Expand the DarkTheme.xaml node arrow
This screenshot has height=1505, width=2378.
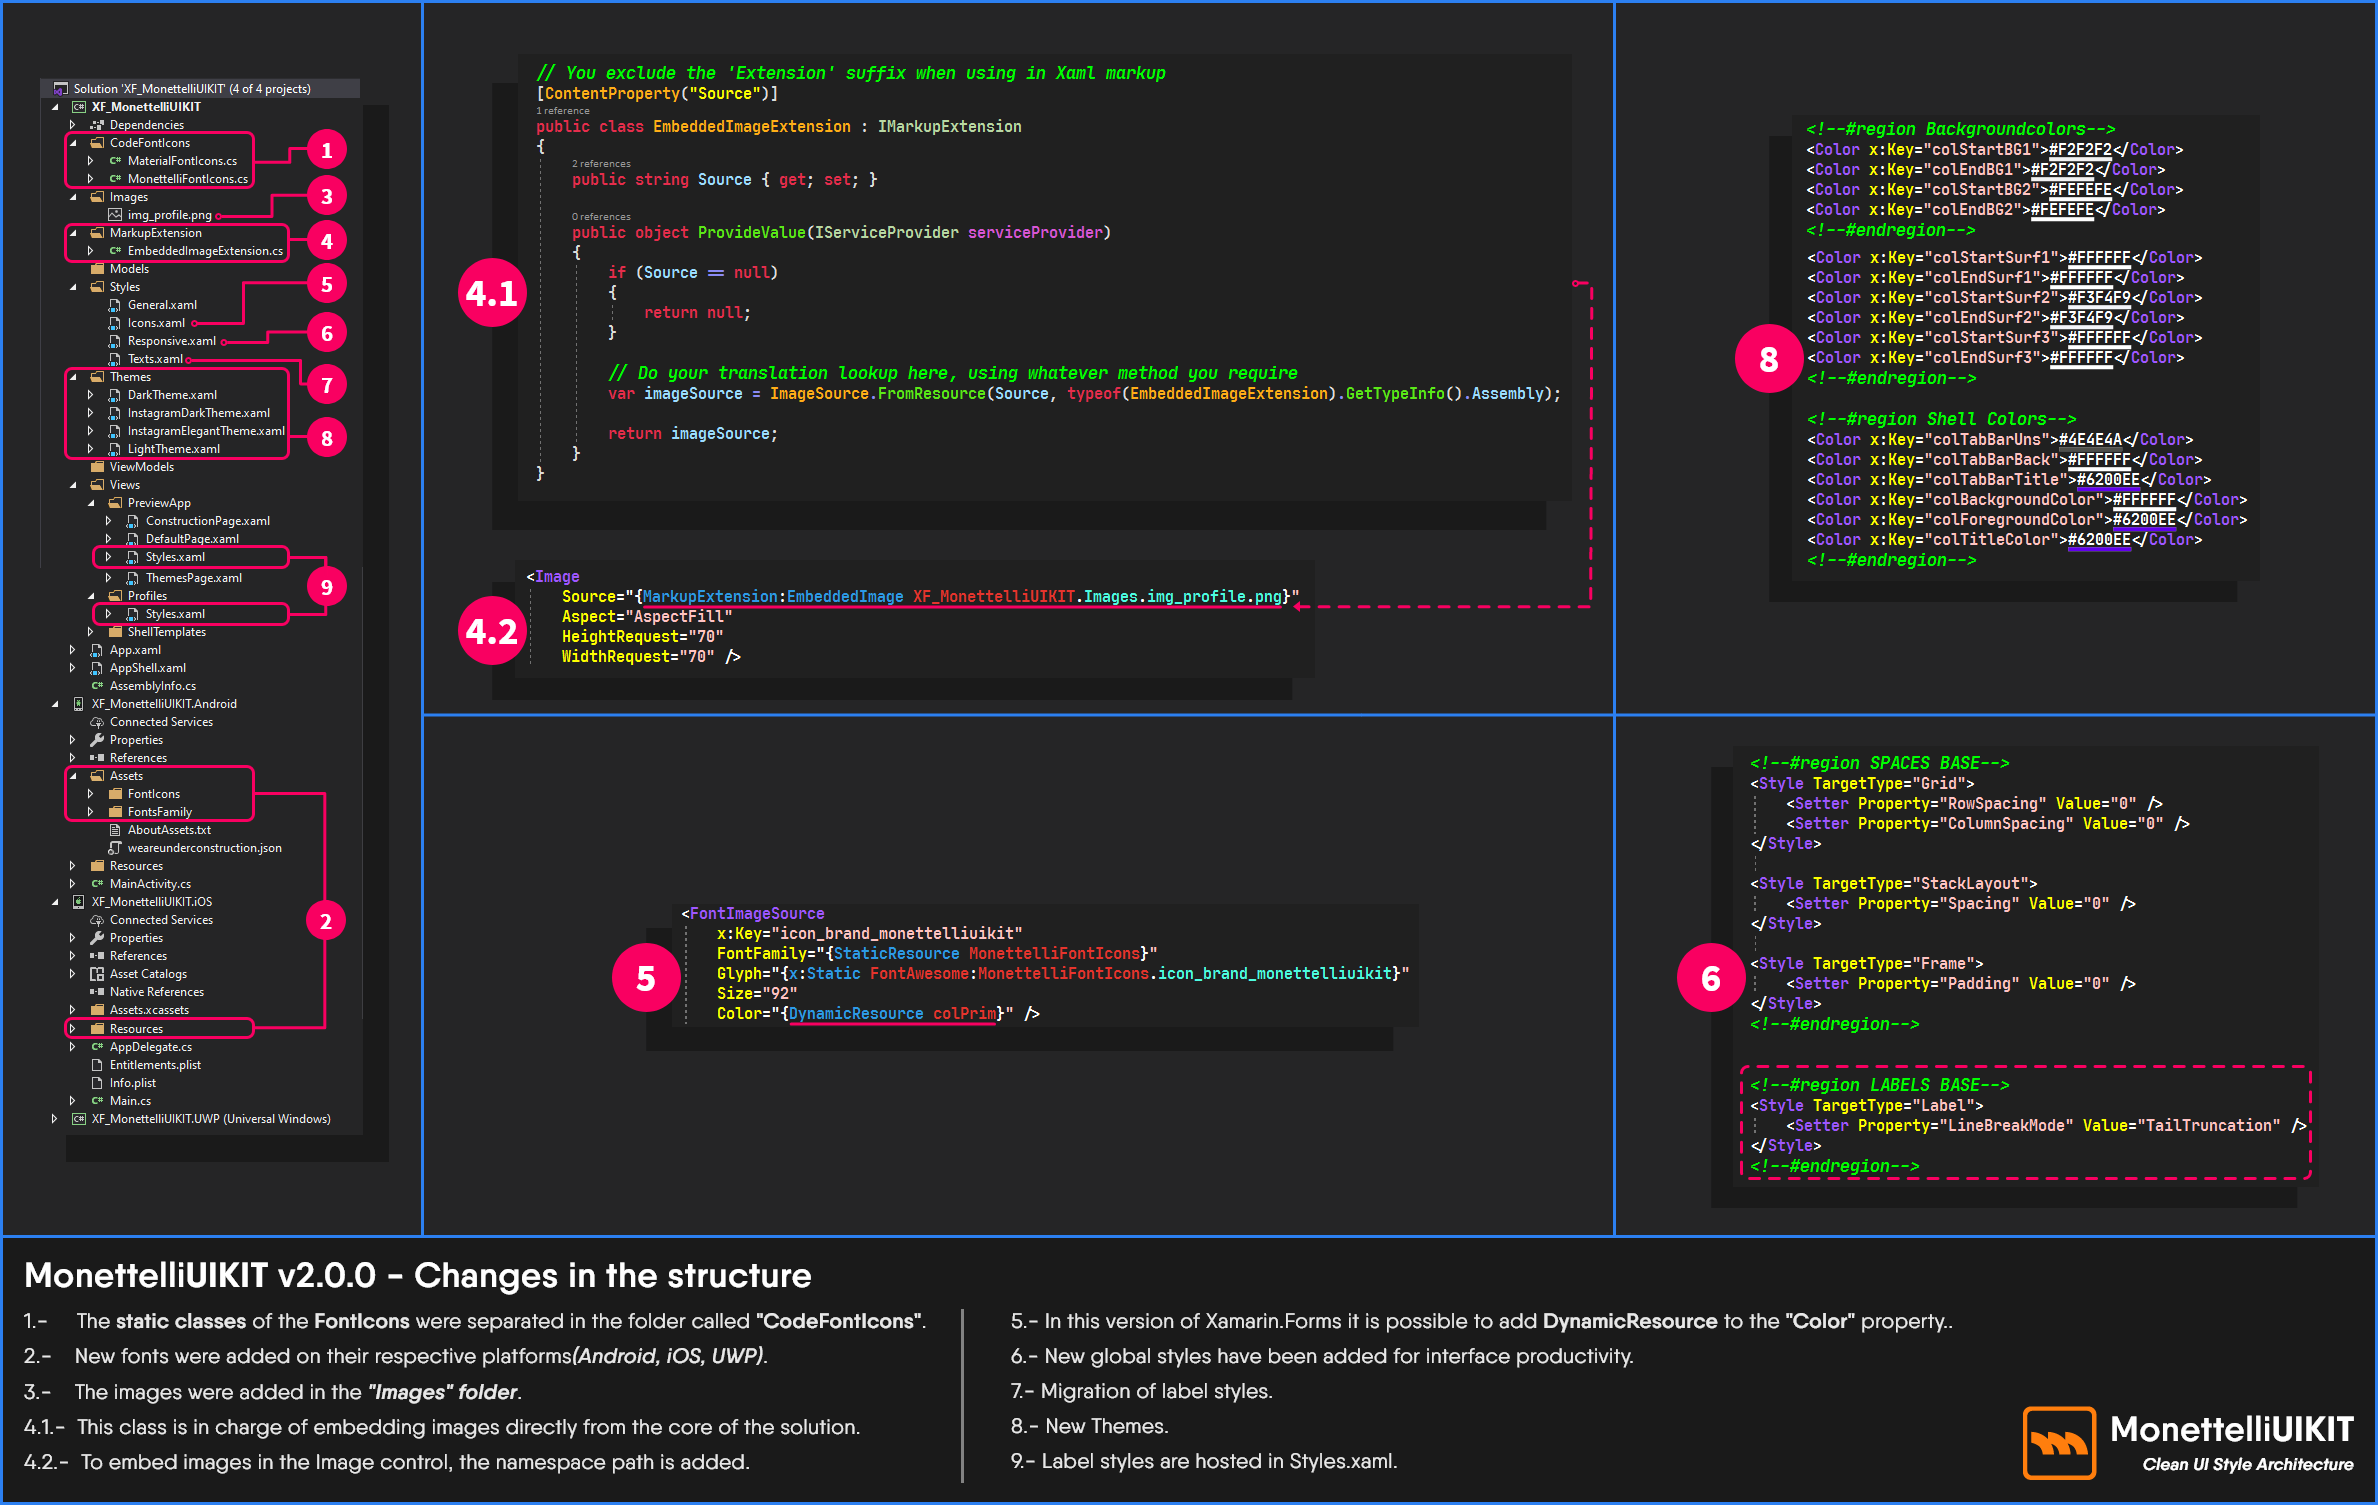click(91, 395)
